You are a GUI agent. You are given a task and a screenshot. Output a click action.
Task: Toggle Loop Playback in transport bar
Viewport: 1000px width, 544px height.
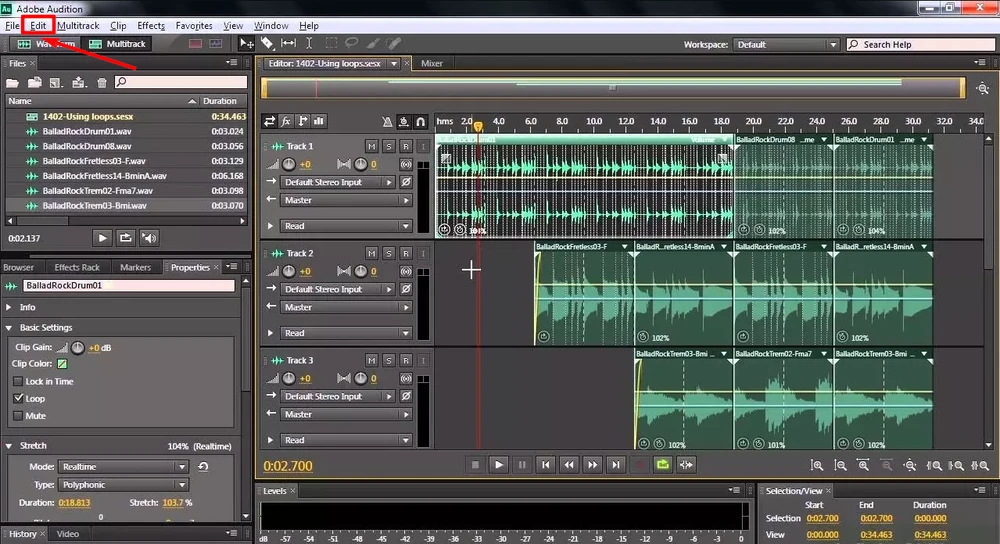[663, 465]
